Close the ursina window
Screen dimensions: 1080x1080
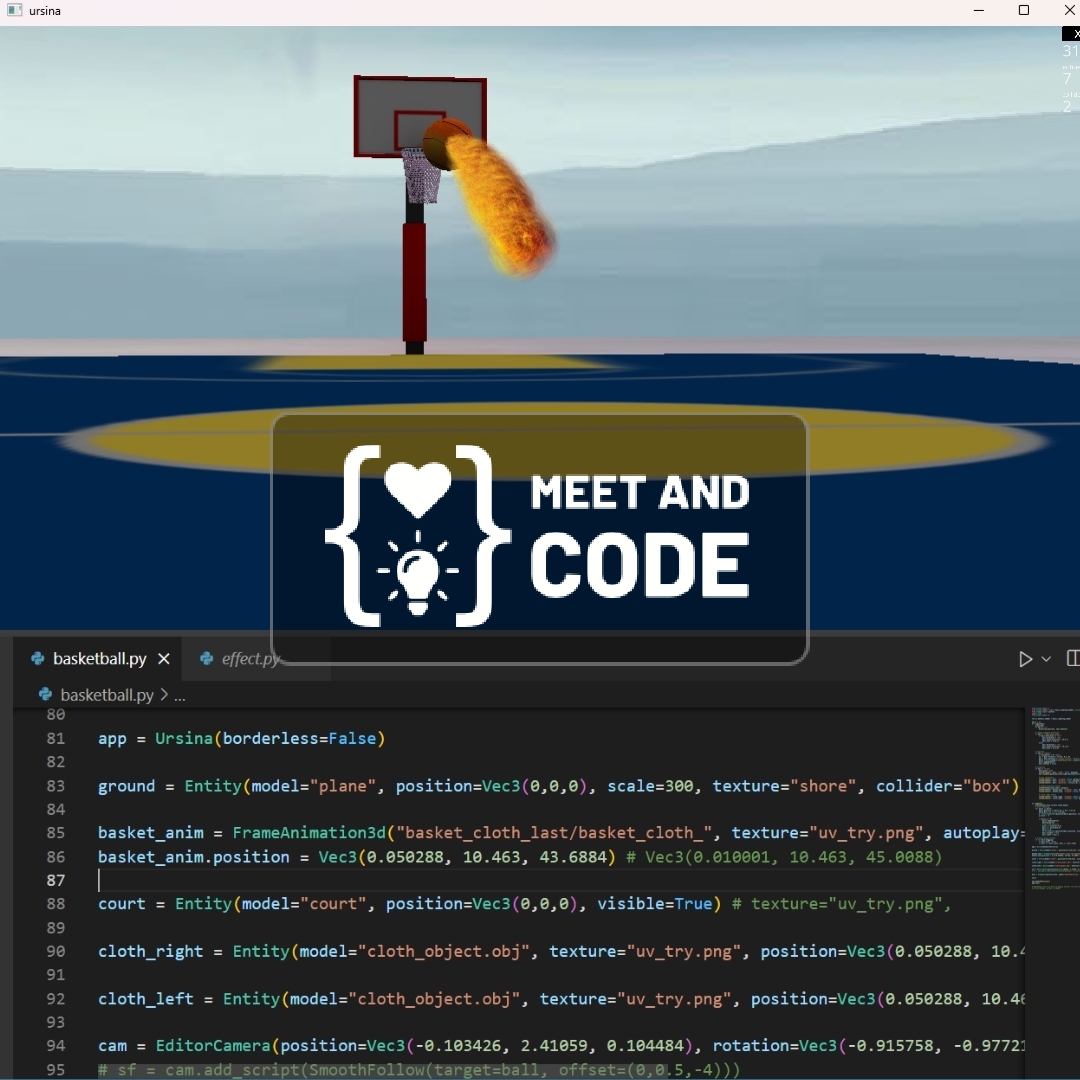(x=1069, y=10)
